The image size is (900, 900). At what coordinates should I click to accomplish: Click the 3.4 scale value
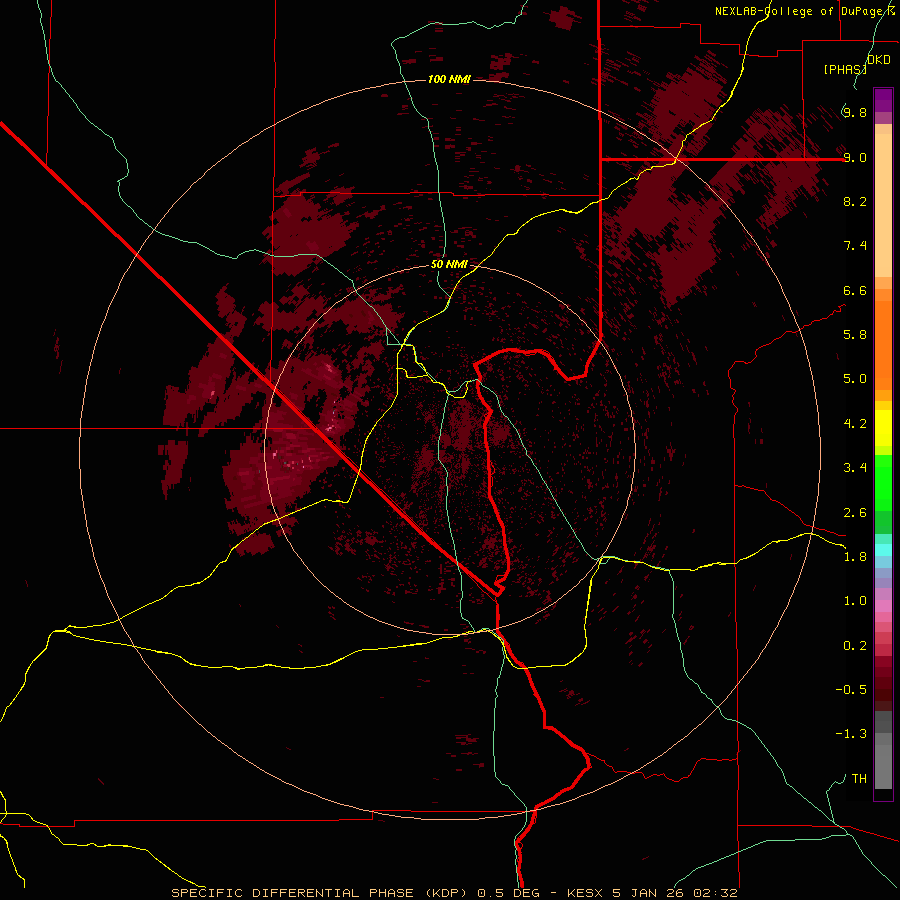coord(855,468)
